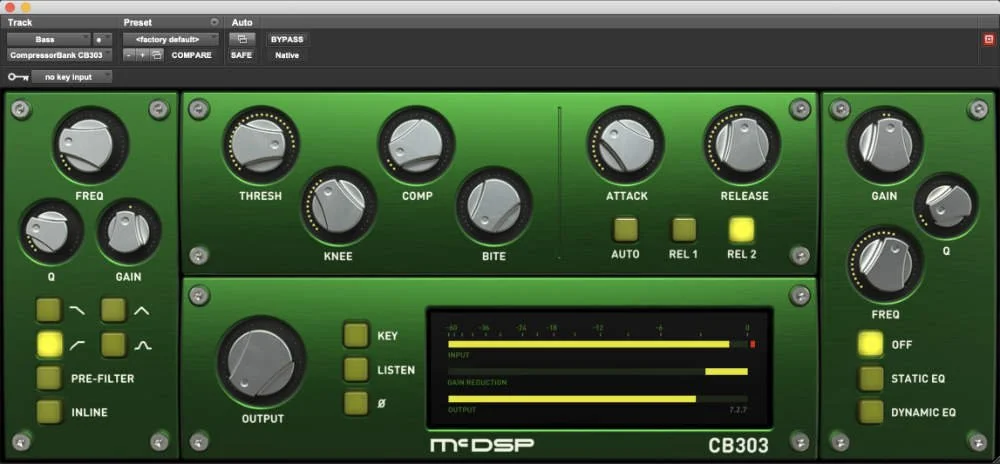Click the OUTPUT level meter bar
1000x464 pixels.
tap(598, 399)
